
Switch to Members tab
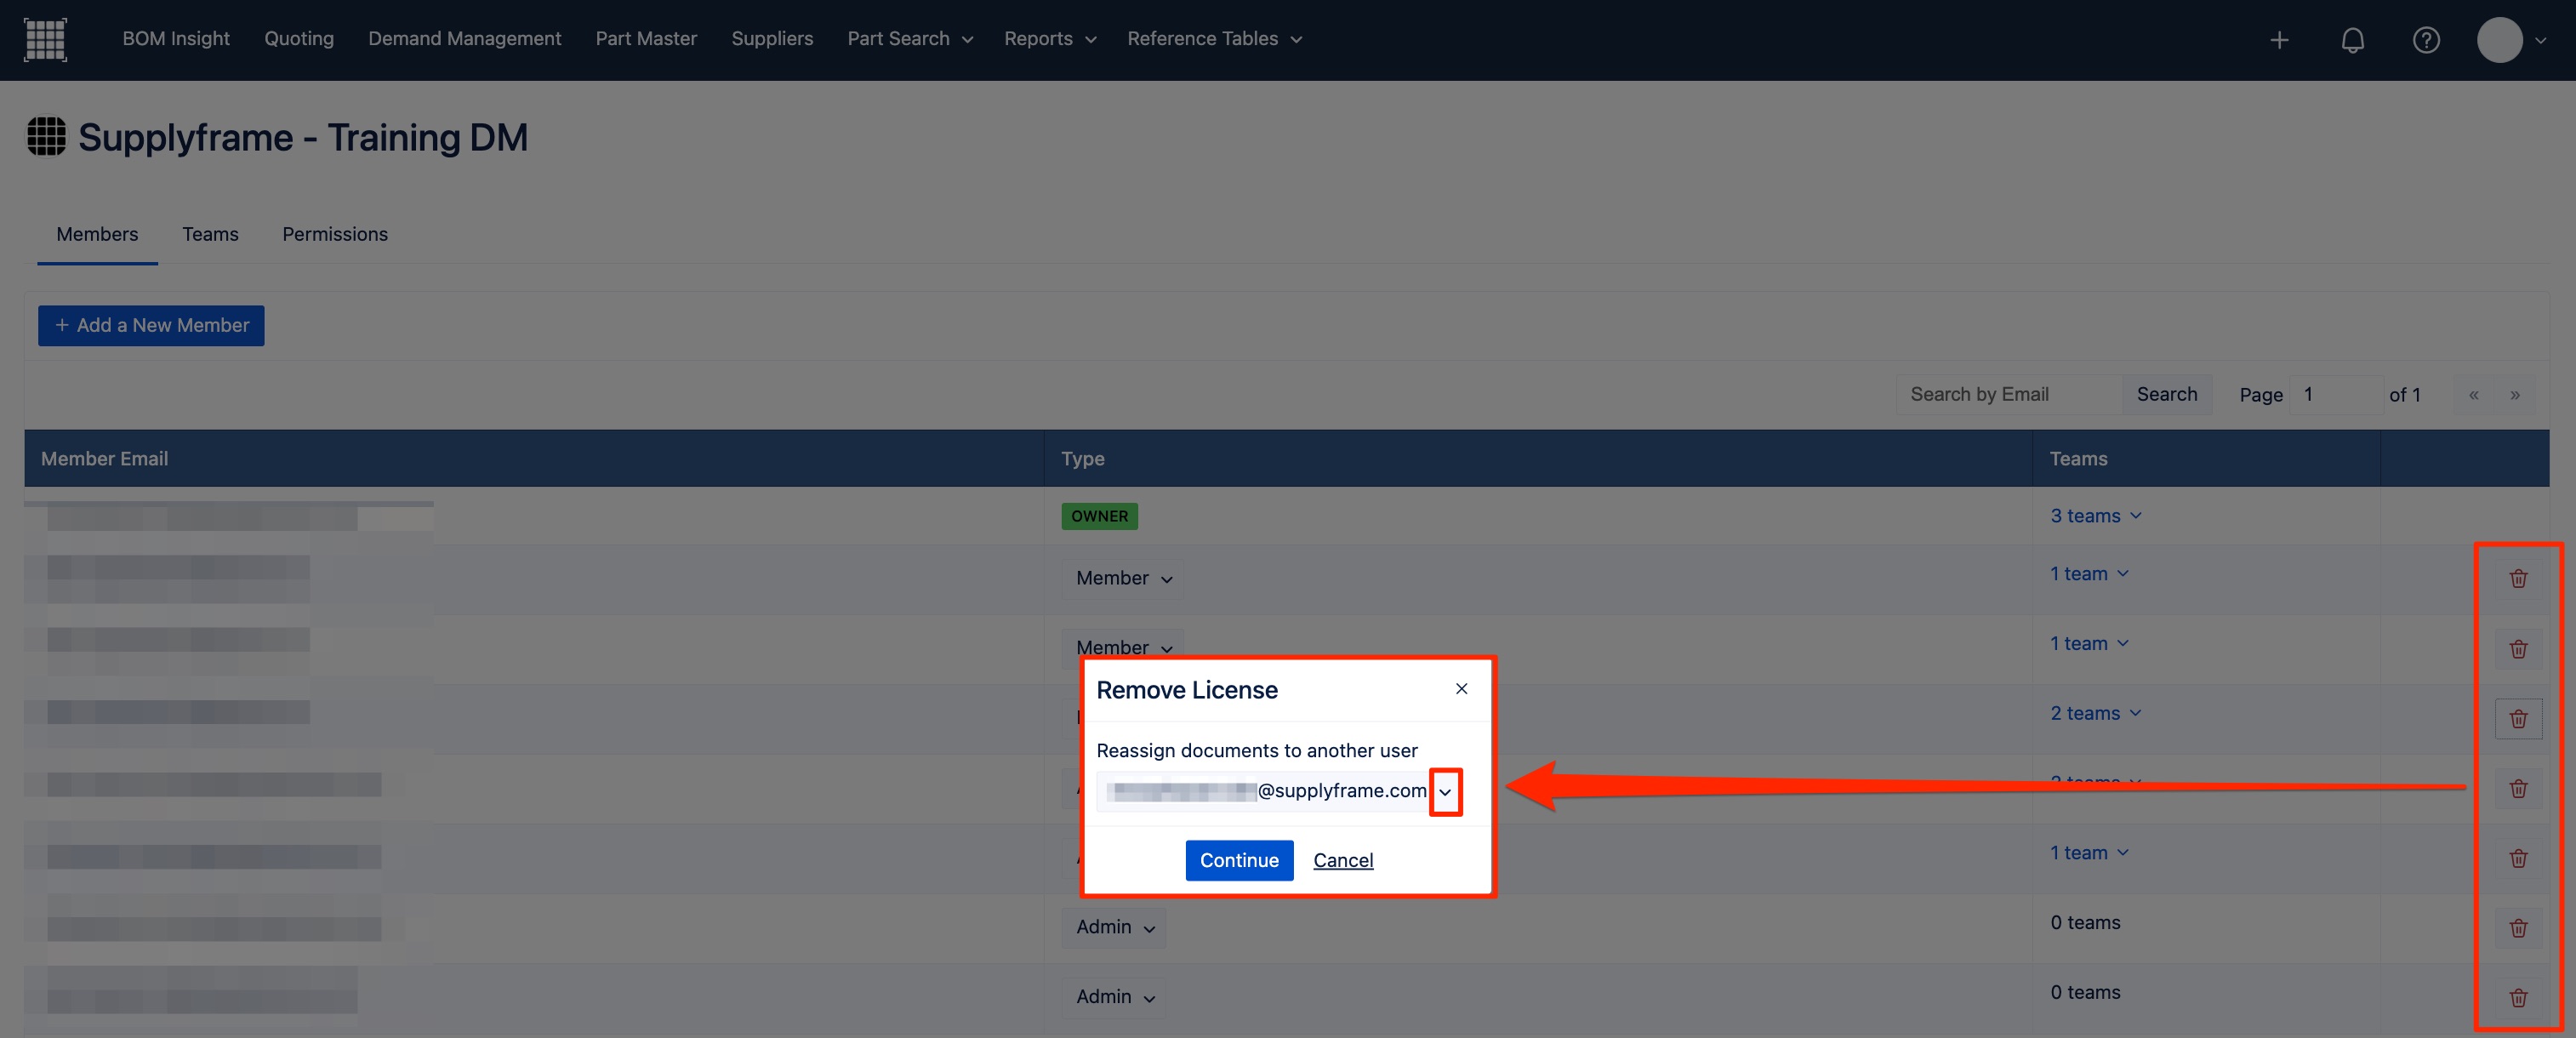[x=97, y=234]
